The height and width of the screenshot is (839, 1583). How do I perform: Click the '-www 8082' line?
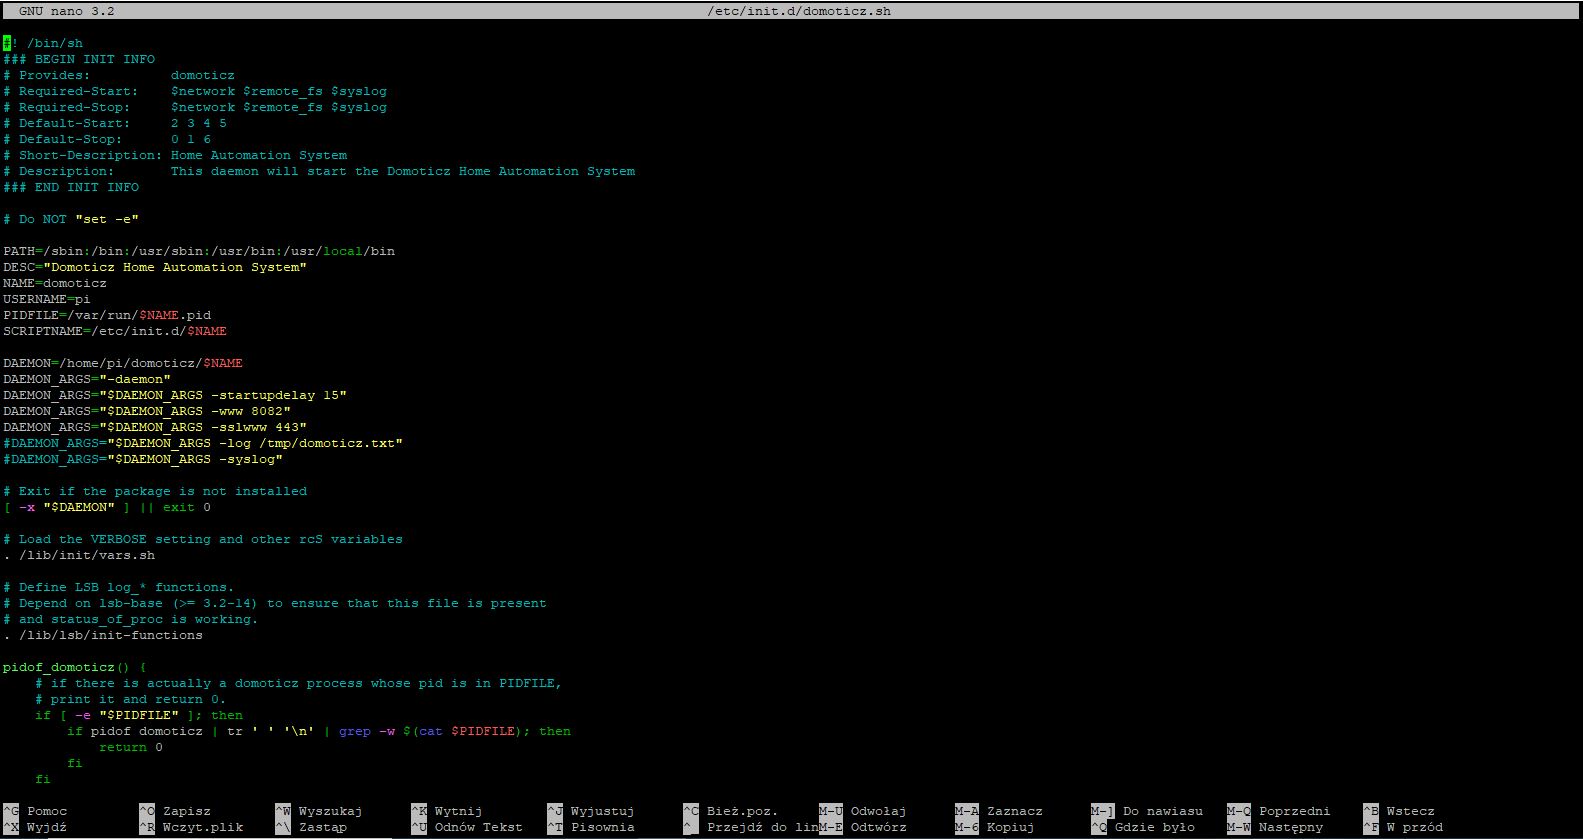pos(147,411)
